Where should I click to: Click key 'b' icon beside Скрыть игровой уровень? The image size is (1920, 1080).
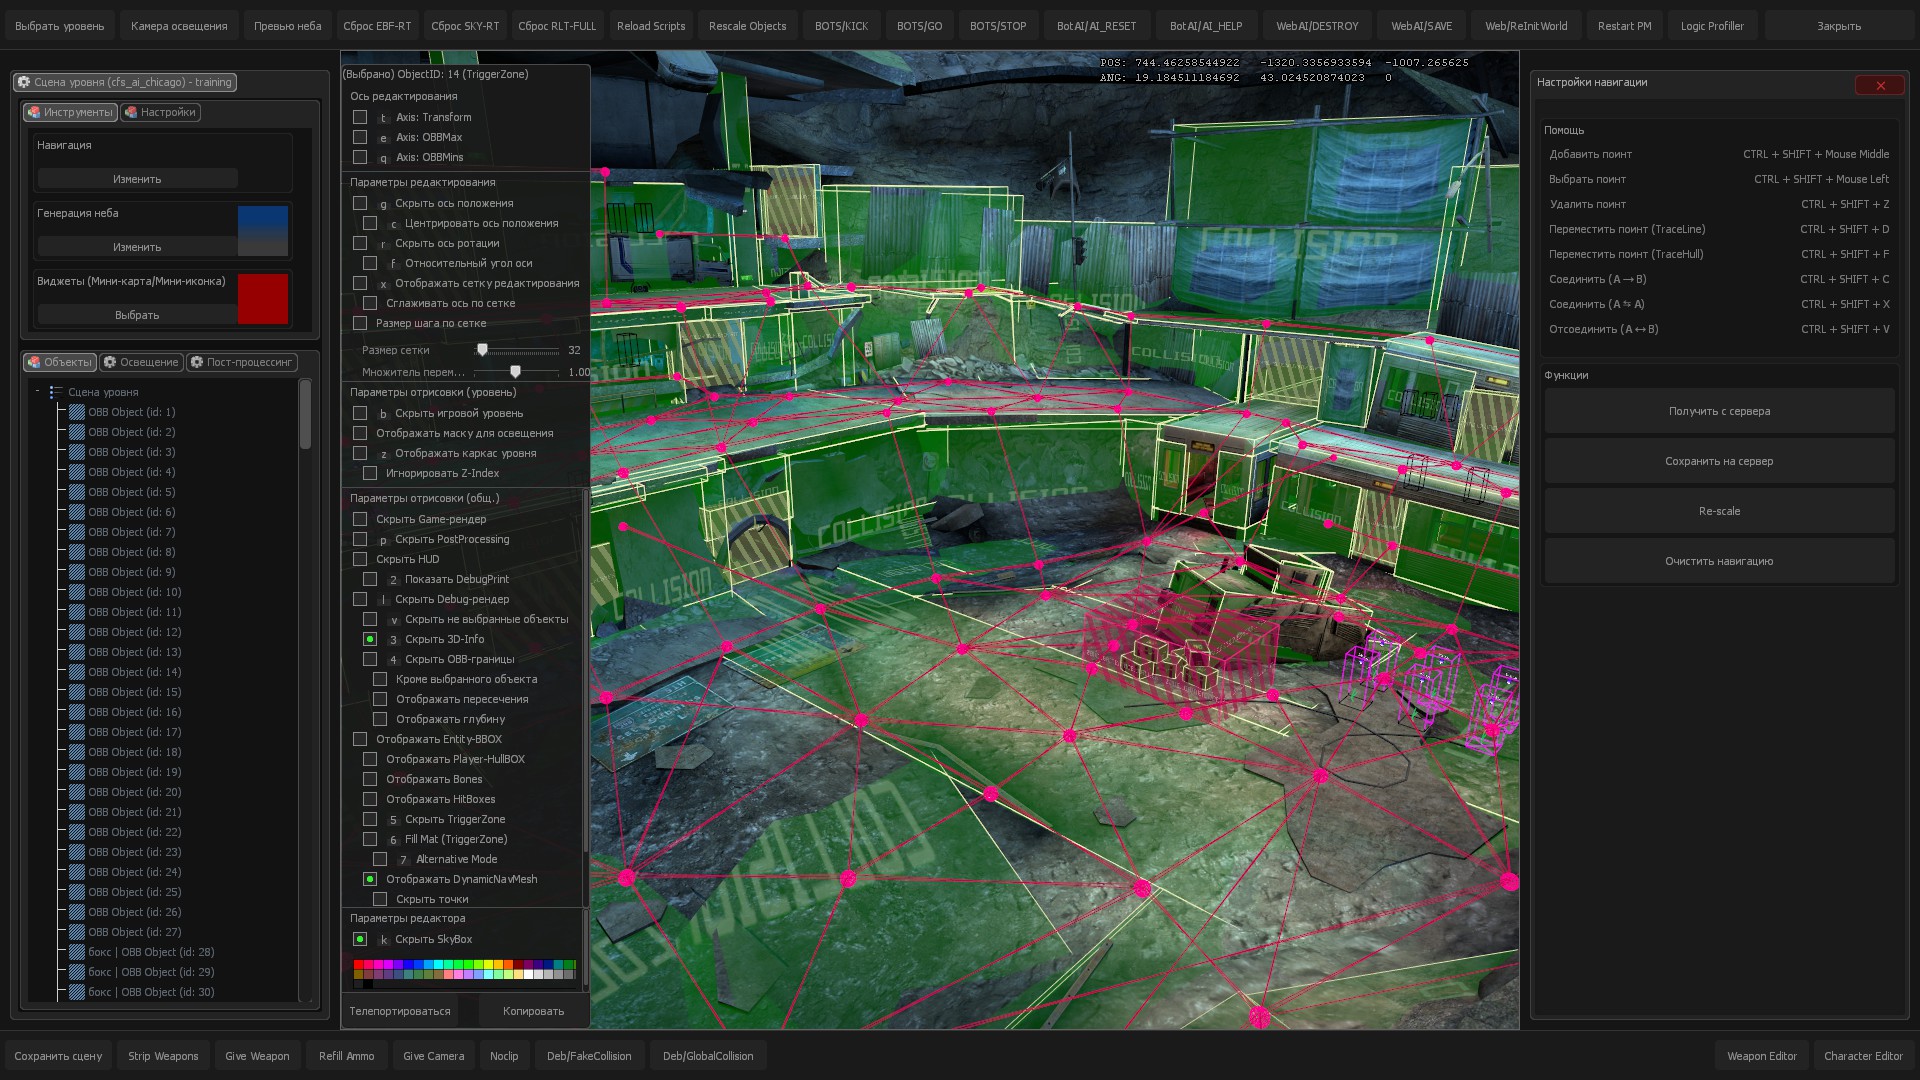[x=383, y=413]
